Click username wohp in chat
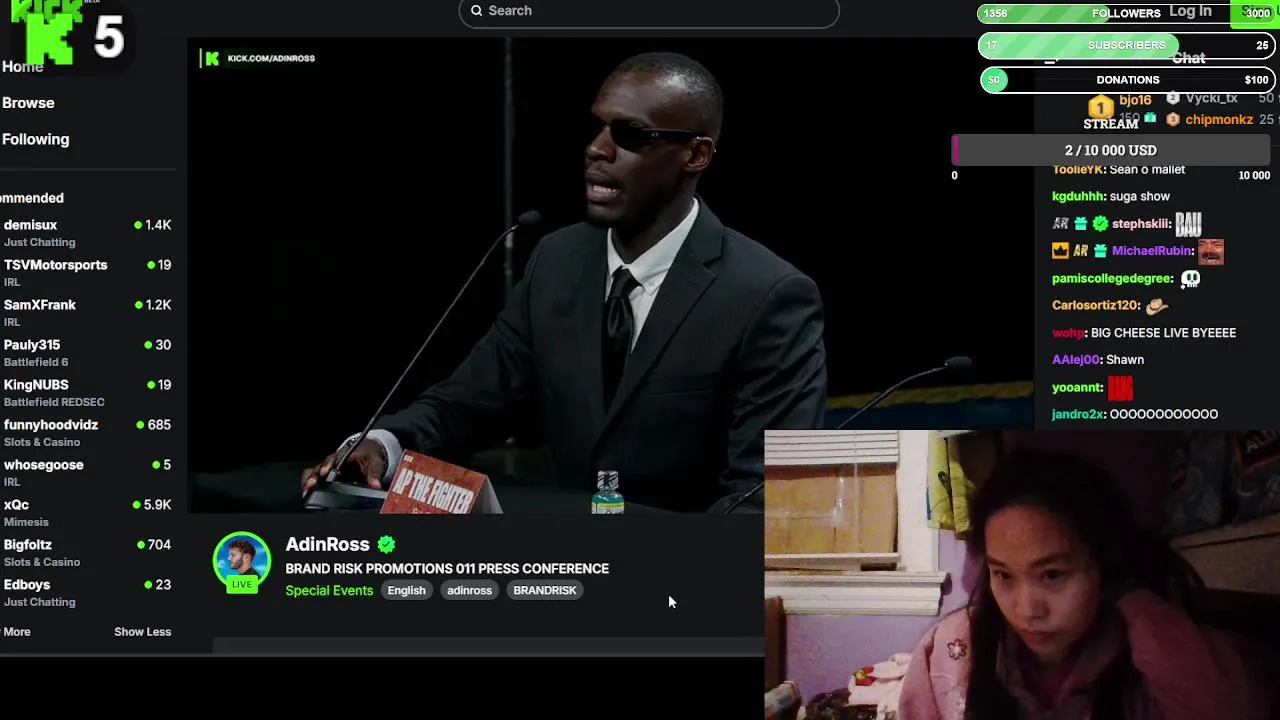The height and width of the screenshot is (720, 1280). tap(1068, 333)
